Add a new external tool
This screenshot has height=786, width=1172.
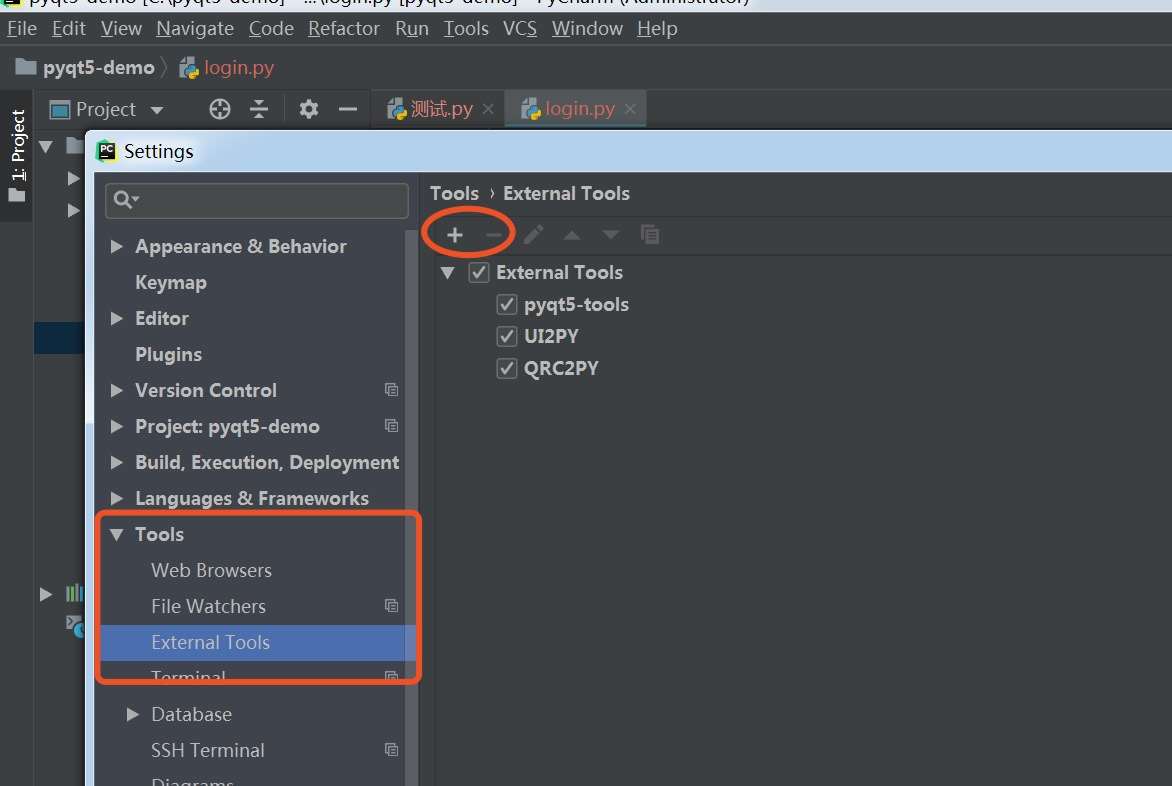click(x=454, y=234)
